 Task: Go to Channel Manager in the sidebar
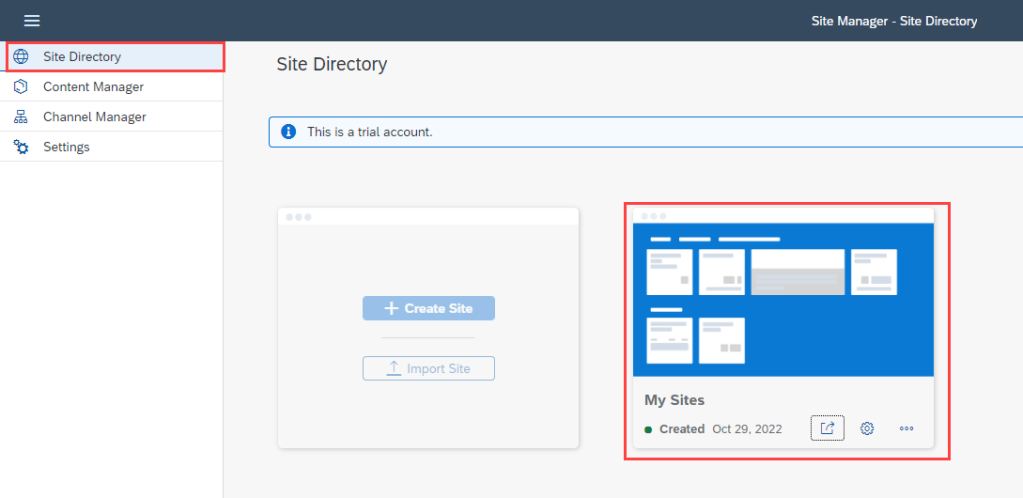[x=94, y=117]
